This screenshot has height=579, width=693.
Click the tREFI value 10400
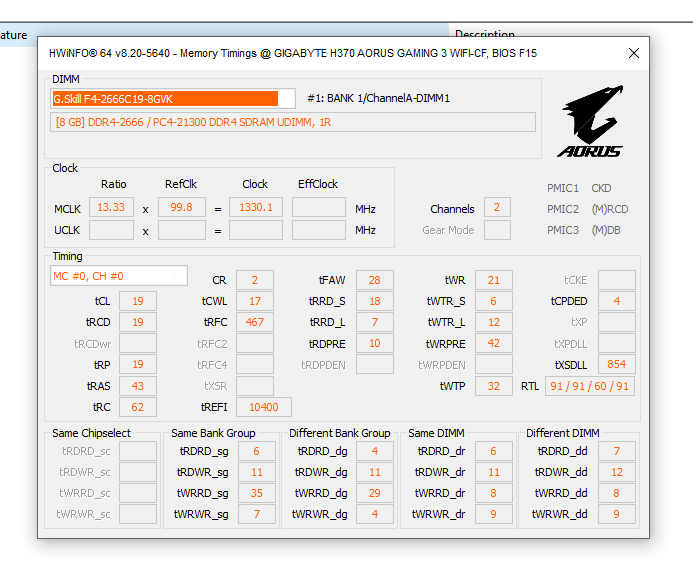[x=264, y=407]
